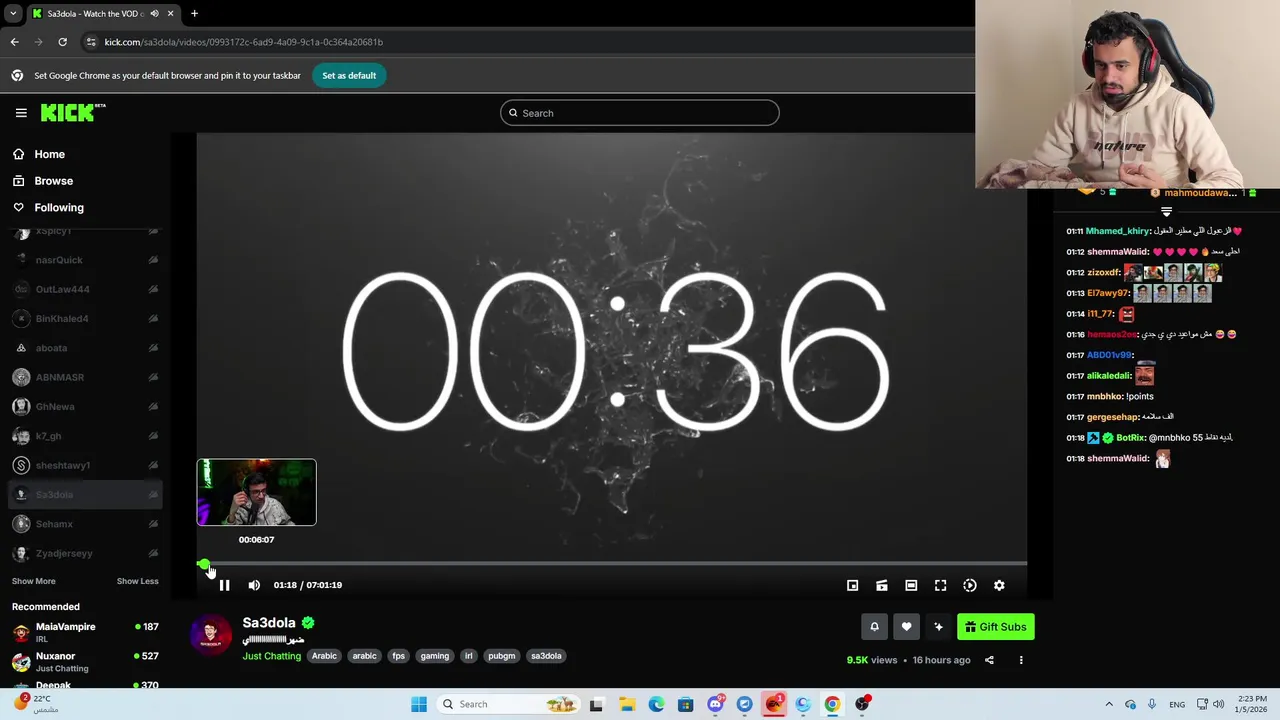
Task: Share the video
Action: click(989, 660)
